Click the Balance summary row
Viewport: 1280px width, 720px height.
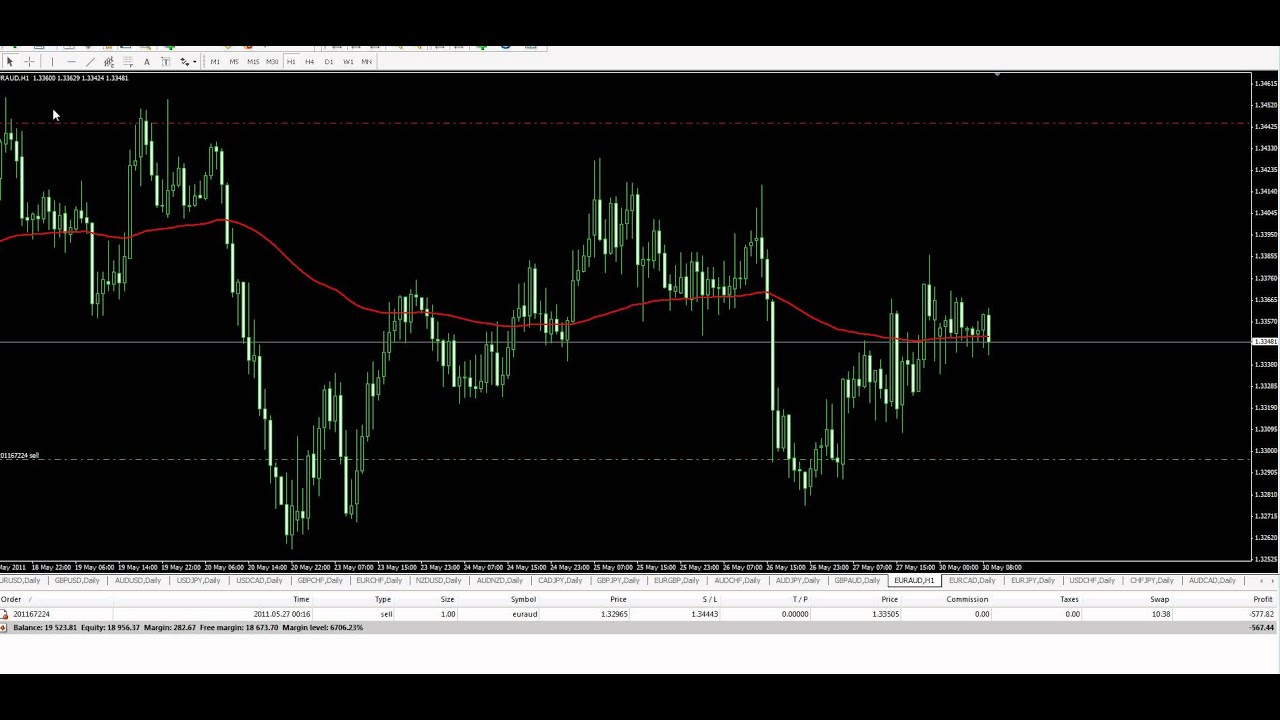640,628
